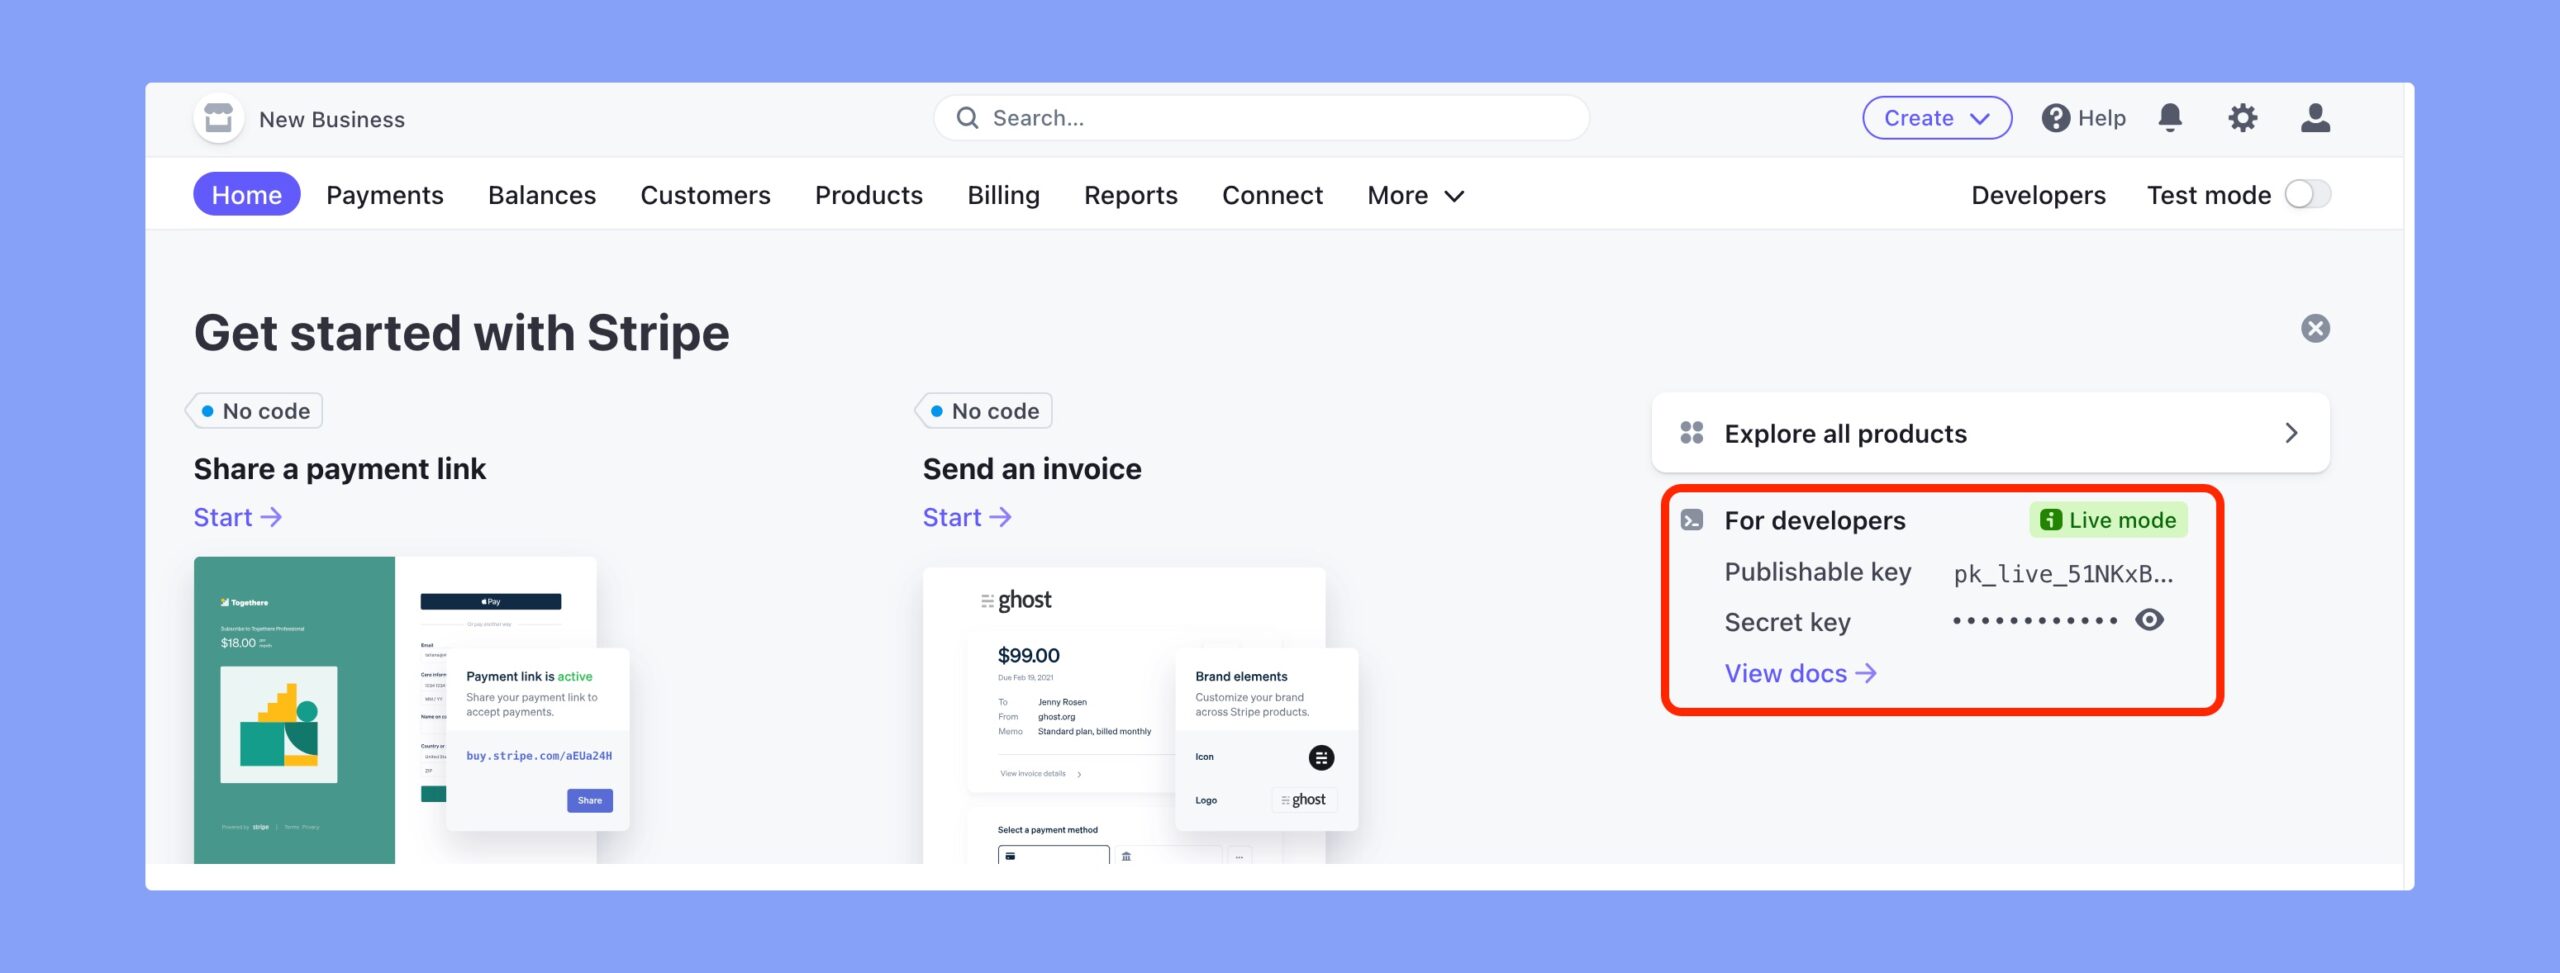The image size is (2560, 973).
Task: Expand the More menu
Action: [1415, 195]
